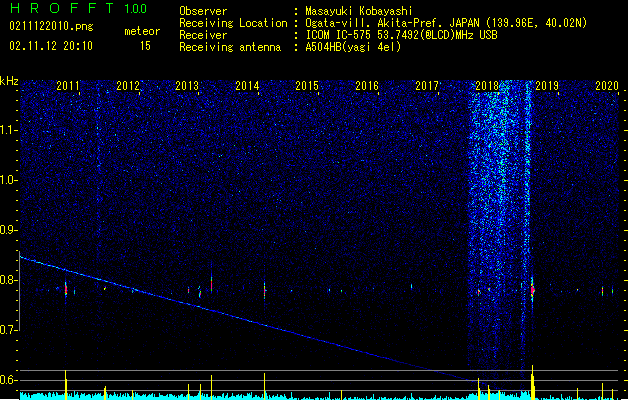Click the Ogata-vill. Akita-Pref. JAPAN location text

point(446,23)
